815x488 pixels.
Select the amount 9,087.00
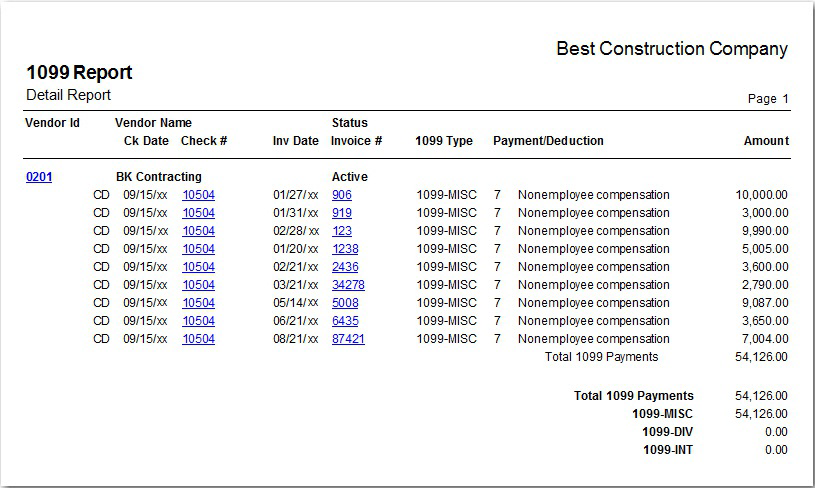(x=765, y=303)
